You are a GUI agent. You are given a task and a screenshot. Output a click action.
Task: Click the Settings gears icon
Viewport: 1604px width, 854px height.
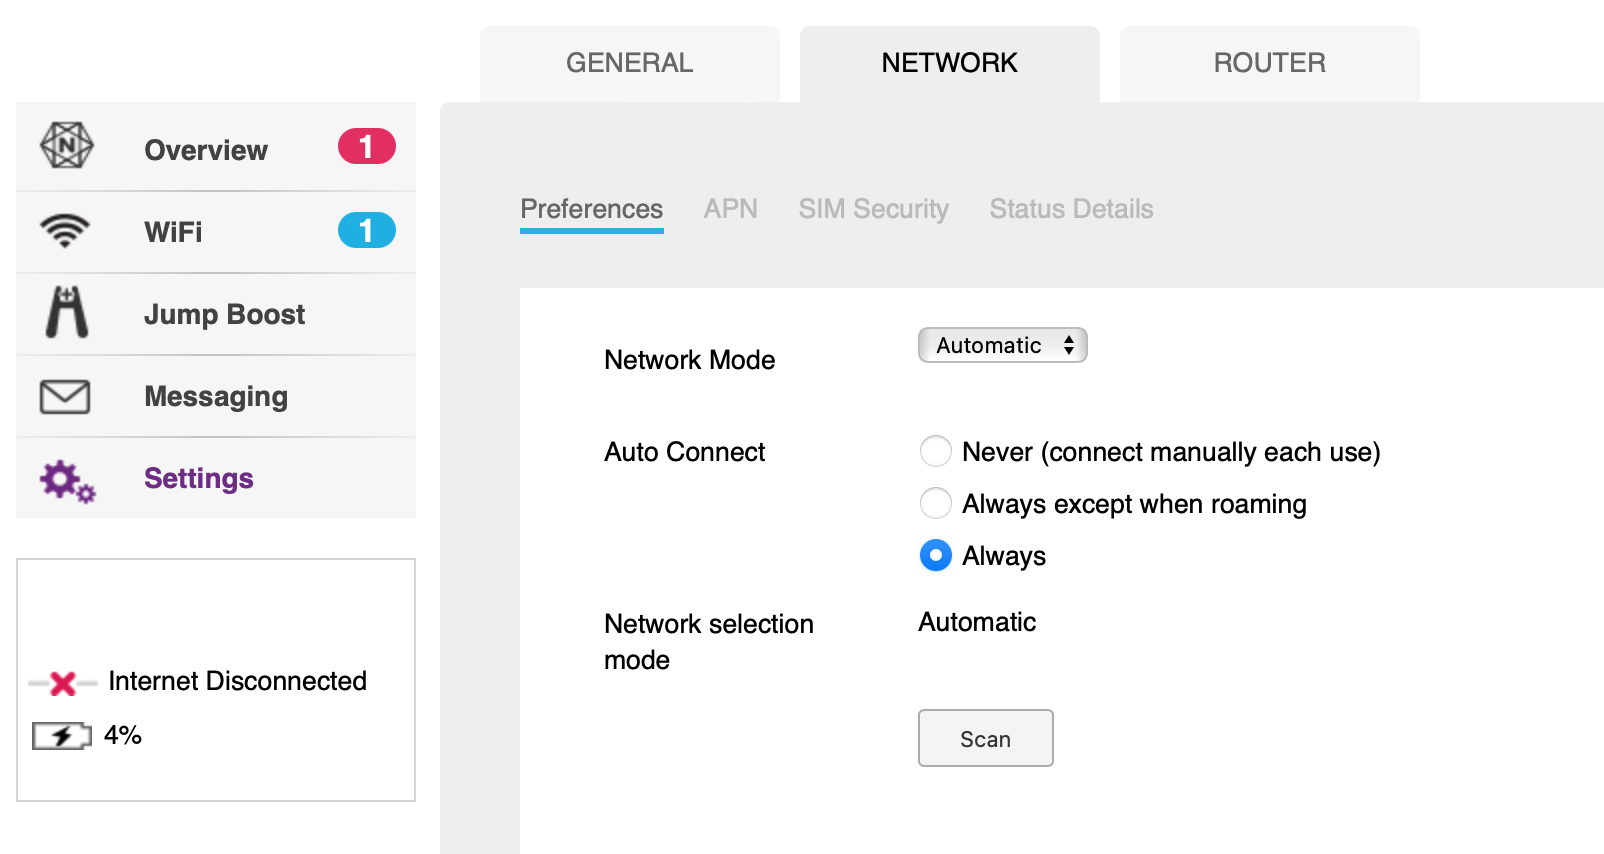(x=67, y=481)
